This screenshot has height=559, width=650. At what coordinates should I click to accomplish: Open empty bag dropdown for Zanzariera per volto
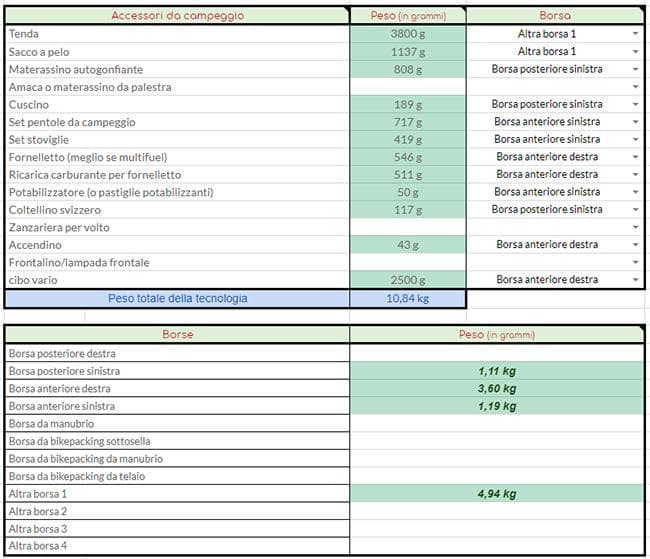635,227
